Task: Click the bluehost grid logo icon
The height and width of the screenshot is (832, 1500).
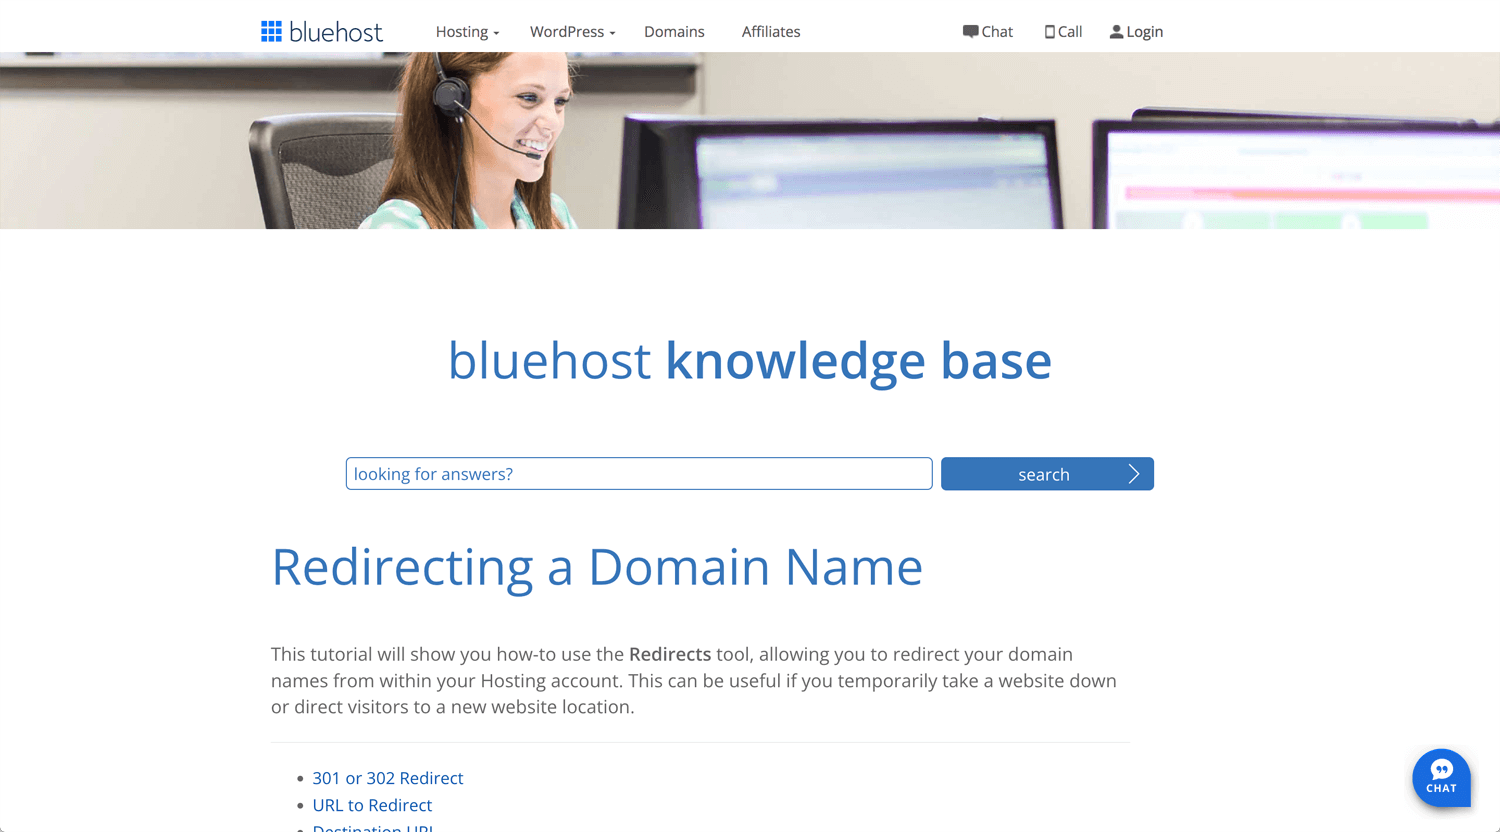Action: tap(271, 31)
